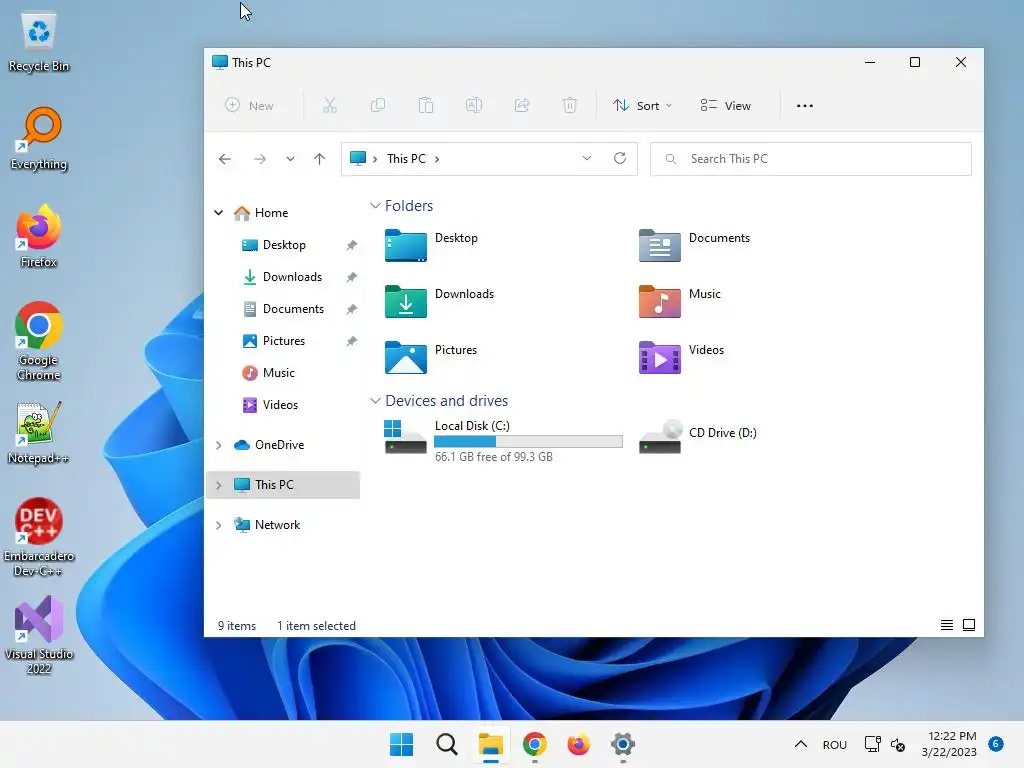Refresh the This PC view
The image size is (1024, 768).
[x=620, y=158]
